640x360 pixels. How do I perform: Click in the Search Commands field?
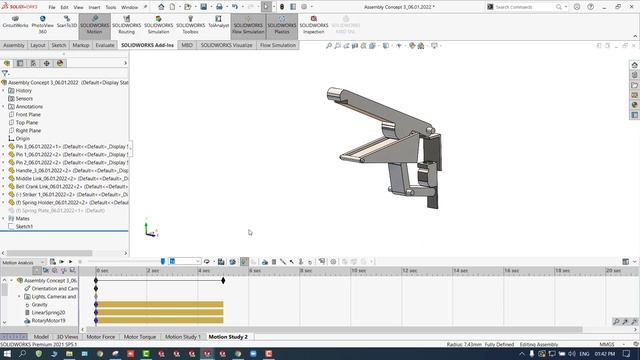pyautogui.click(x=524, y=7)
